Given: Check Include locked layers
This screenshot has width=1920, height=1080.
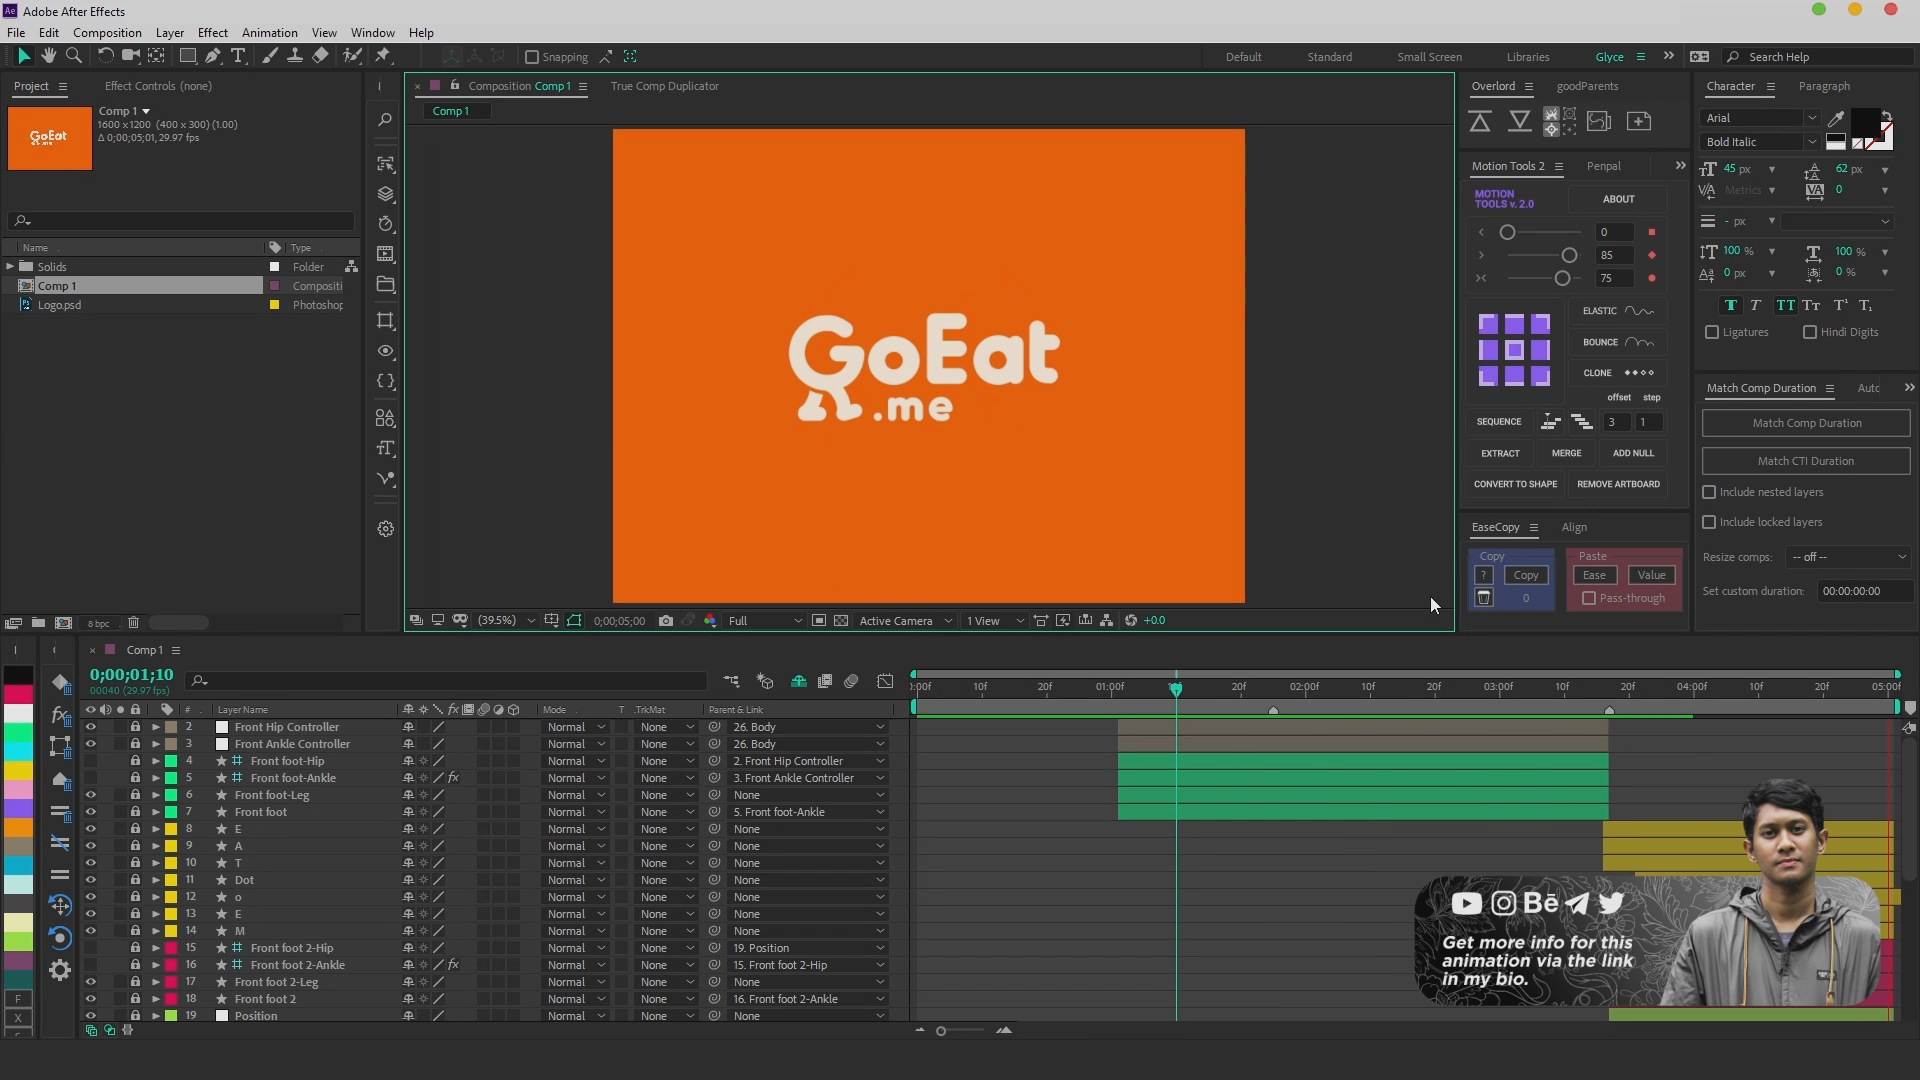Looking at the screenshot, I should point(1709,522).
